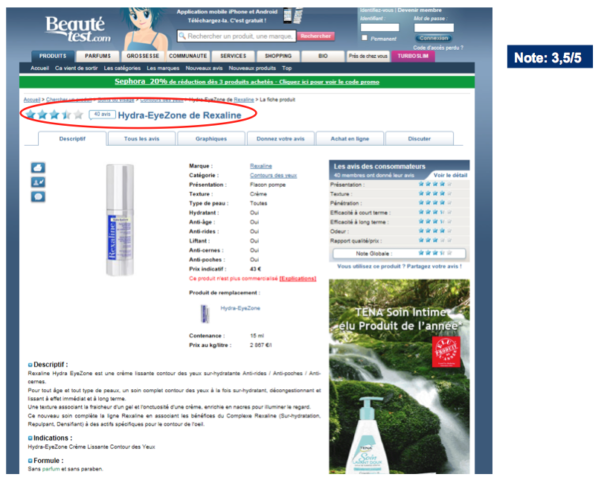Click the replacement product thumbnail

point(205,314)
